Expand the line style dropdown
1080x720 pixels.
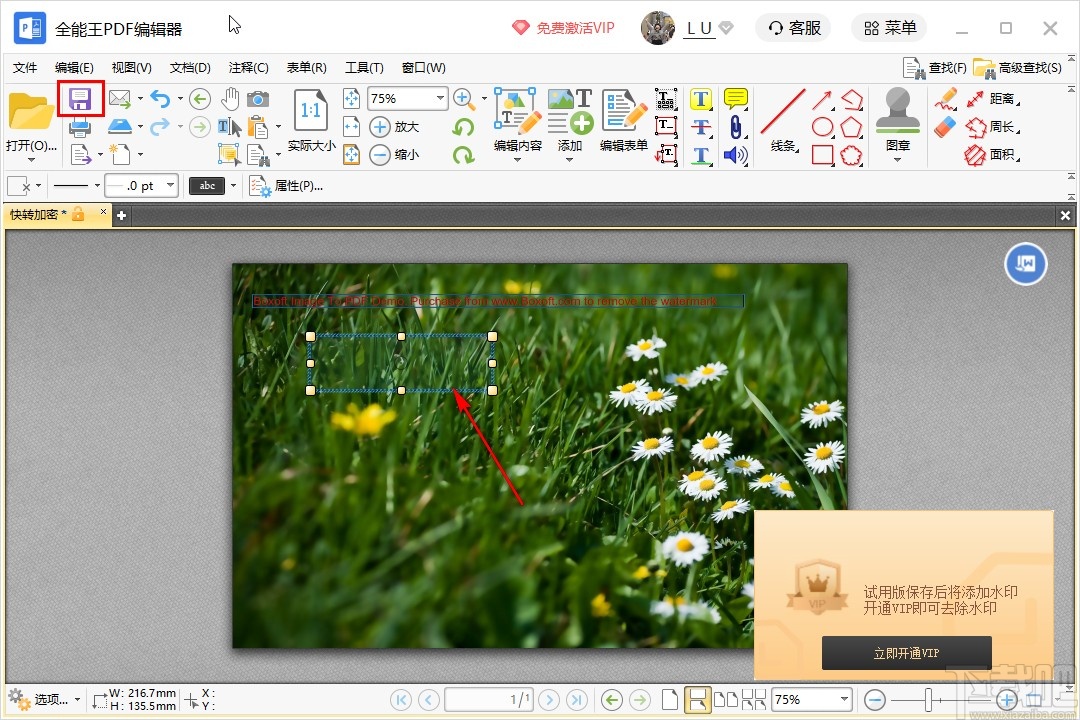coord(97,185)
